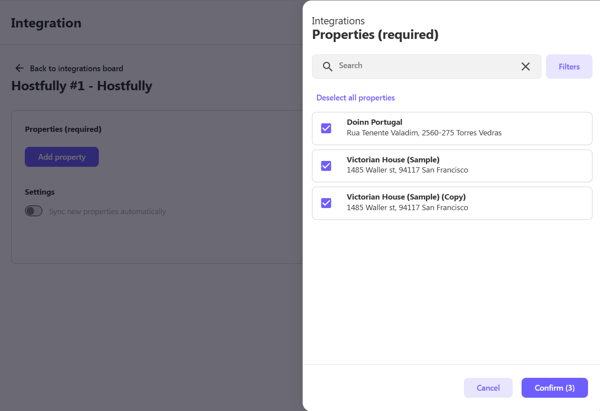Image resolution: width=600 pixels, height=411 pixels.
Task: Click Deselect all properties link
Action: (x=355, y=98)
